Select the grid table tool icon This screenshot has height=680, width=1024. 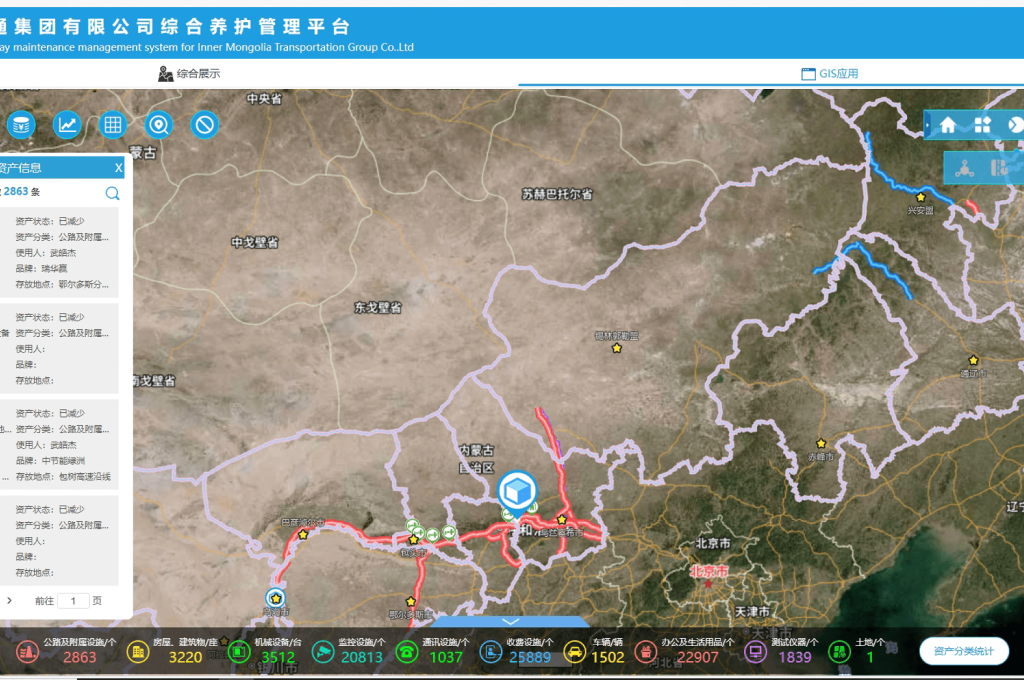click(113, 124)
